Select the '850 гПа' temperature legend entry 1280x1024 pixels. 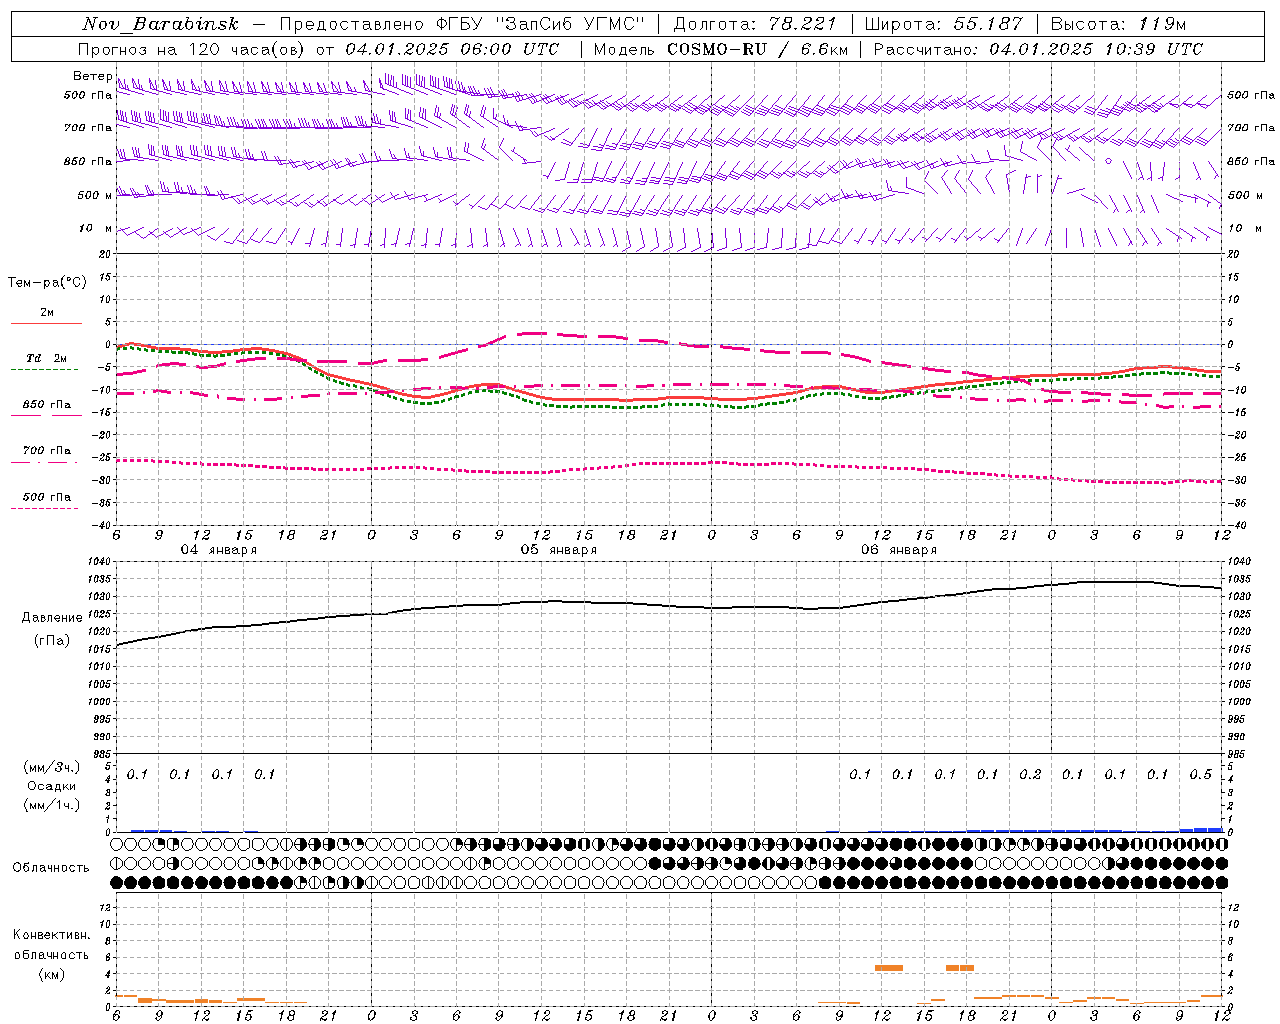[x=47, y=405]
